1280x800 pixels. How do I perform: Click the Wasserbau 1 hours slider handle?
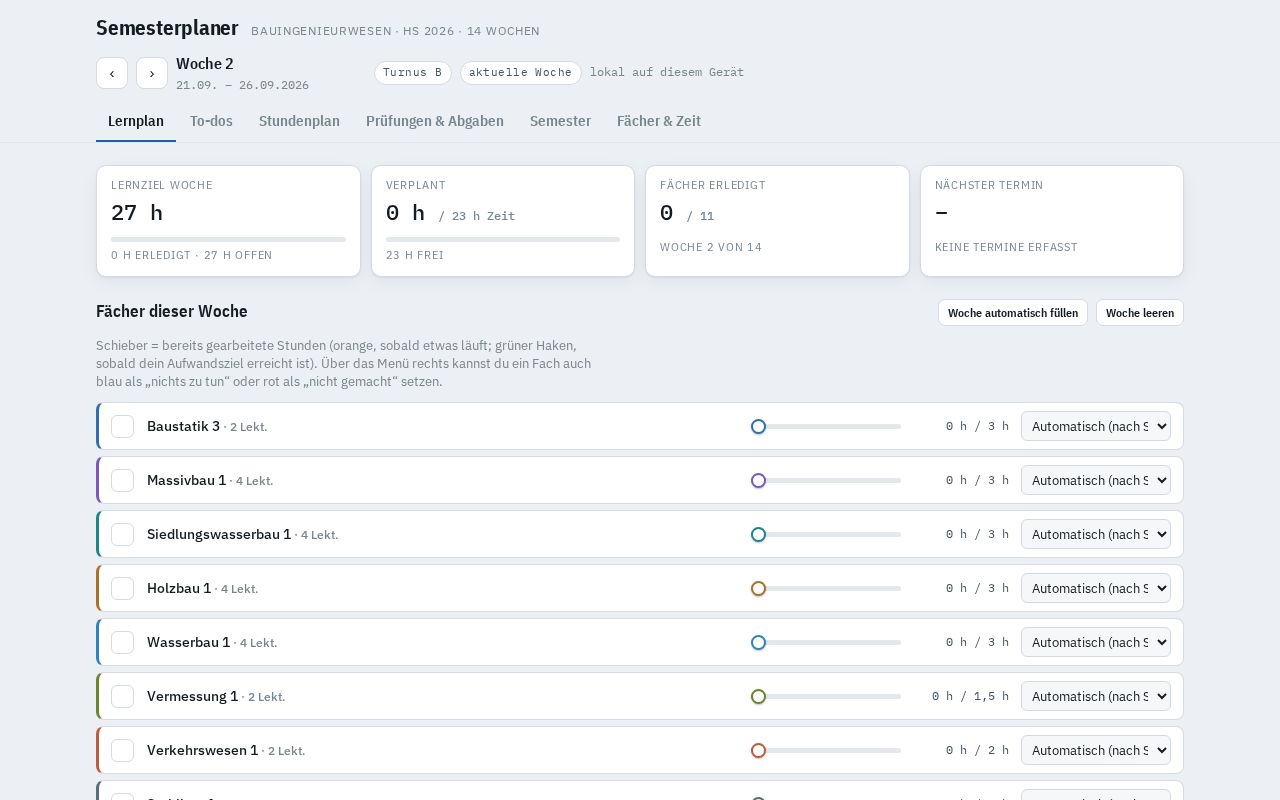[758, 643]
